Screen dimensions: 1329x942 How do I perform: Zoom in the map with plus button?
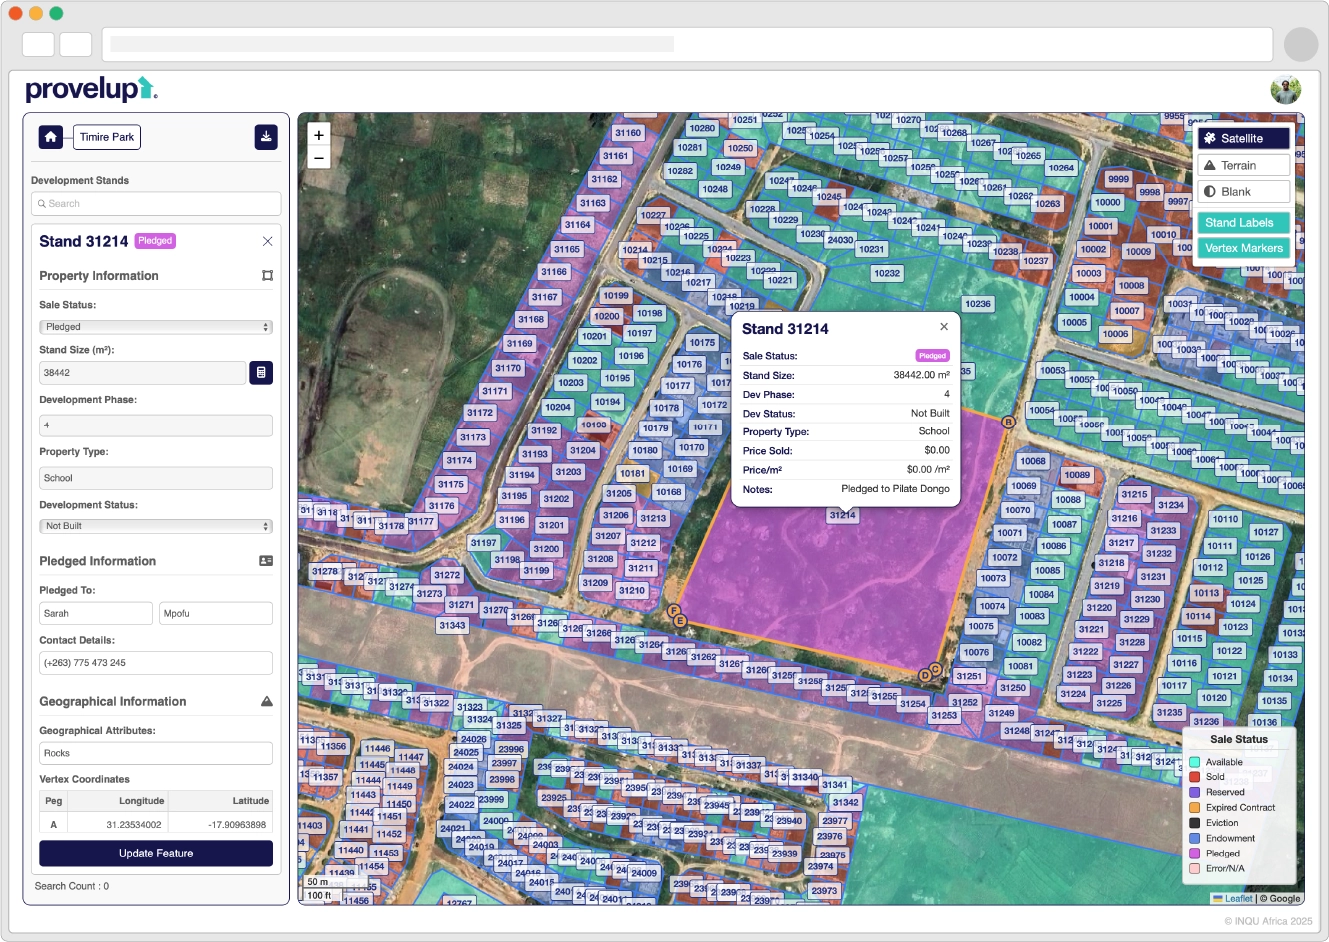319,135
